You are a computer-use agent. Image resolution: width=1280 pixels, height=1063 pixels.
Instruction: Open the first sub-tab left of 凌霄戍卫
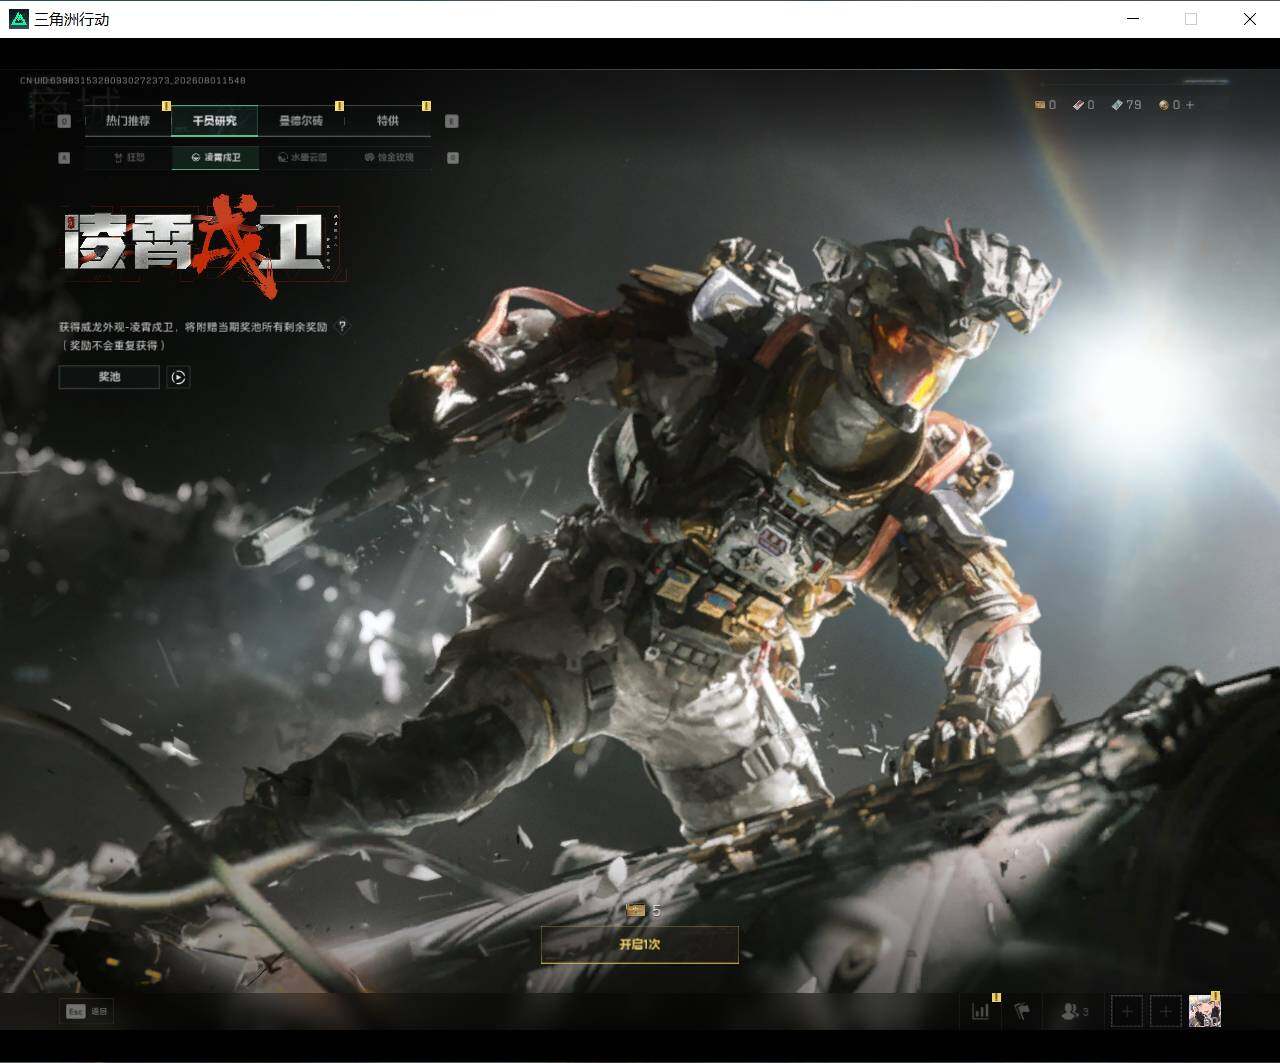point(129,158)
